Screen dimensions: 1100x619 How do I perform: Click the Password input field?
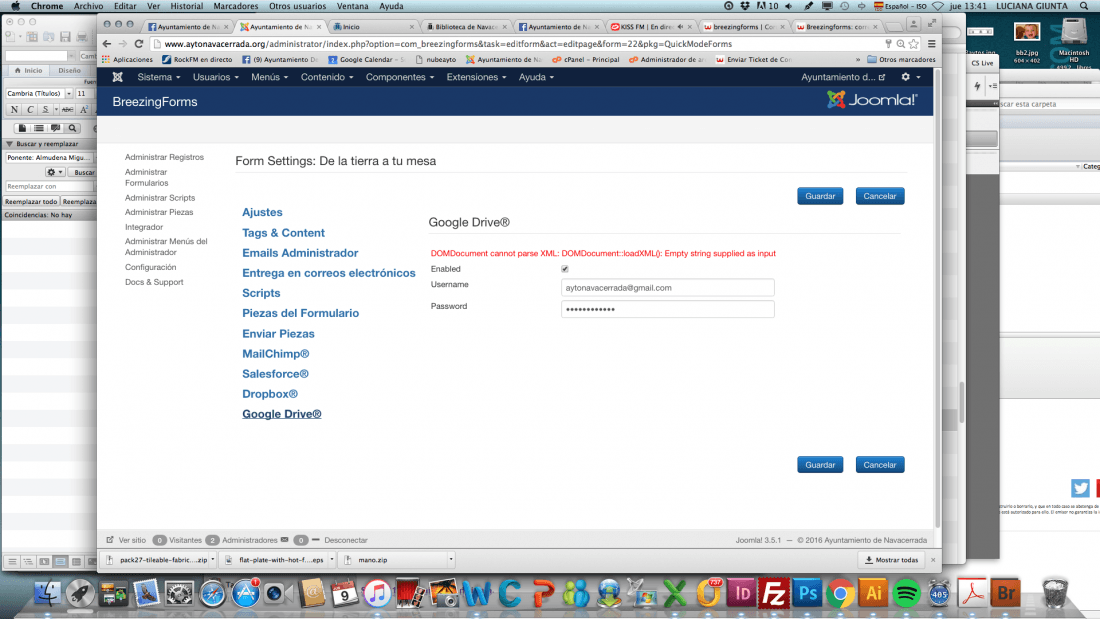(x=667, y=310)
